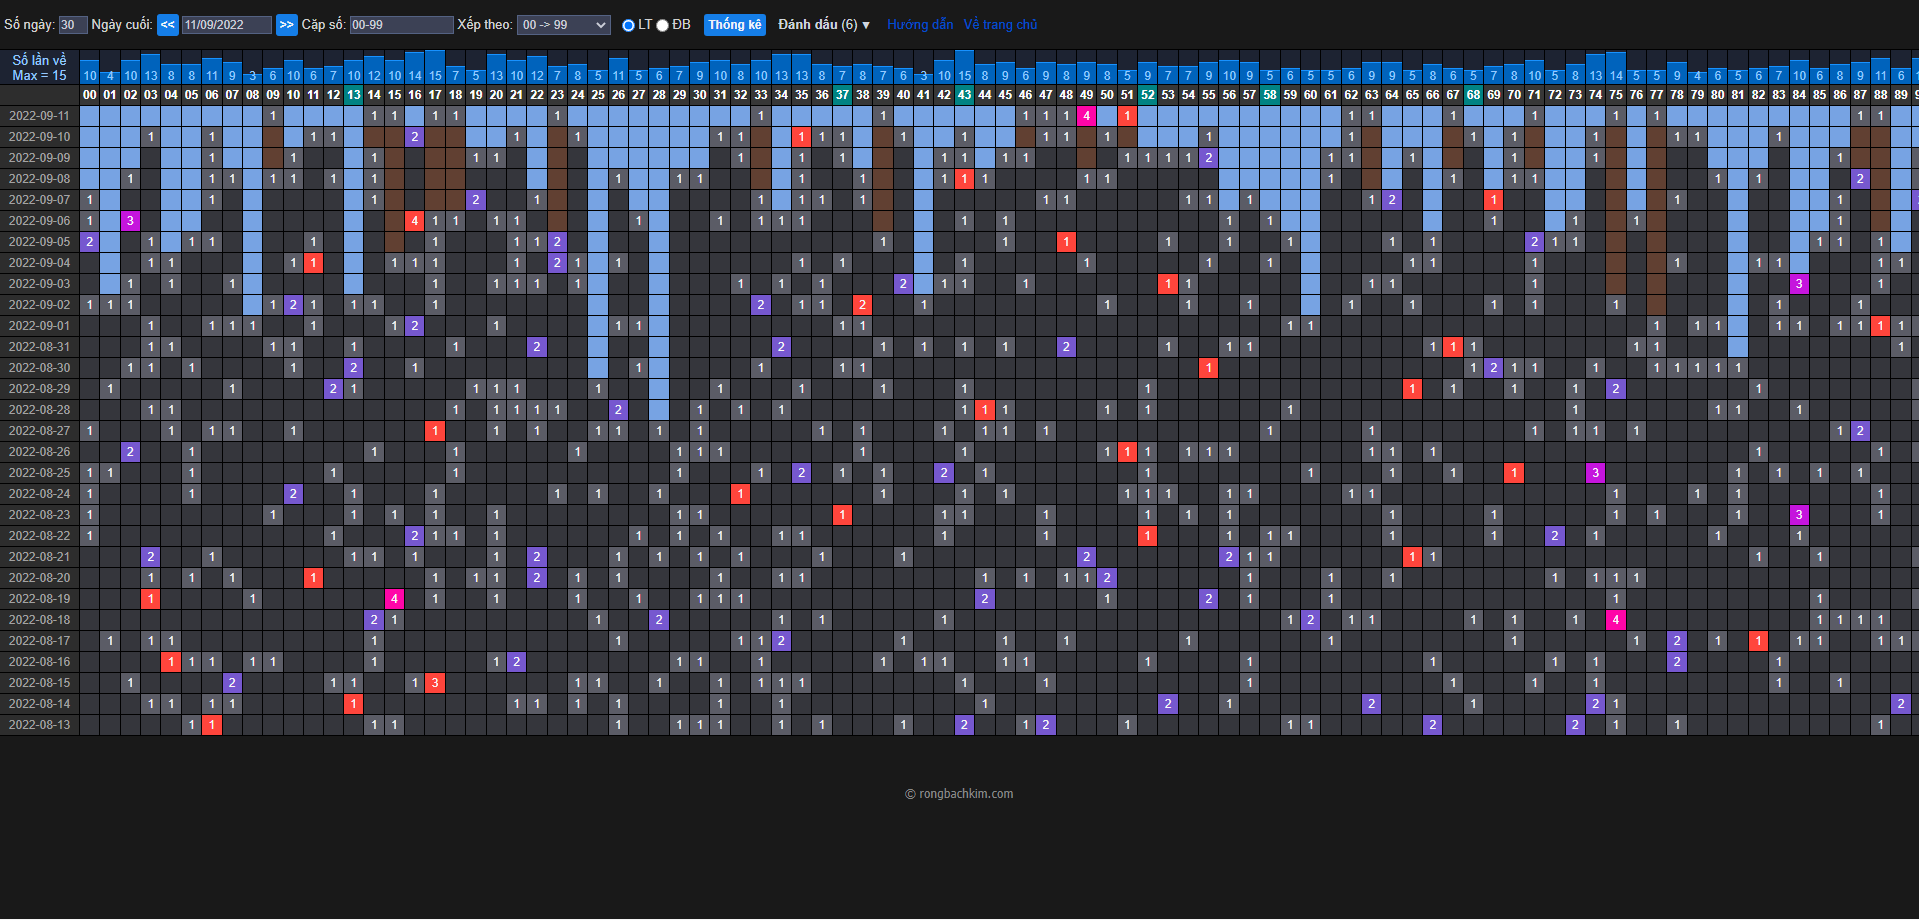Image resolution: width=1919 pixels, height=920 pixels.
Task: Click the date row label 2022-09-11
Action: [x=40, y=116]
